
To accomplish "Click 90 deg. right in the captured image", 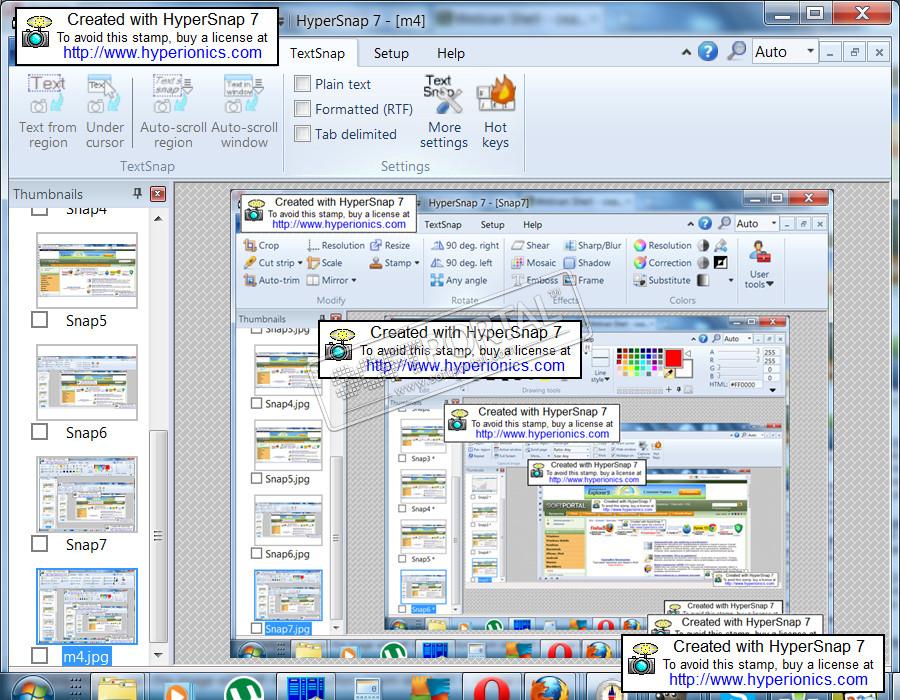I will (465, 246).
